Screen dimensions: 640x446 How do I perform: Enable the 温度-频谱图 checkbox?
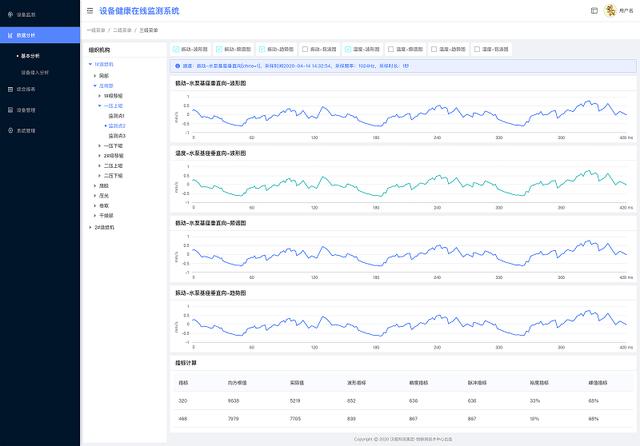tap(391, 49)
